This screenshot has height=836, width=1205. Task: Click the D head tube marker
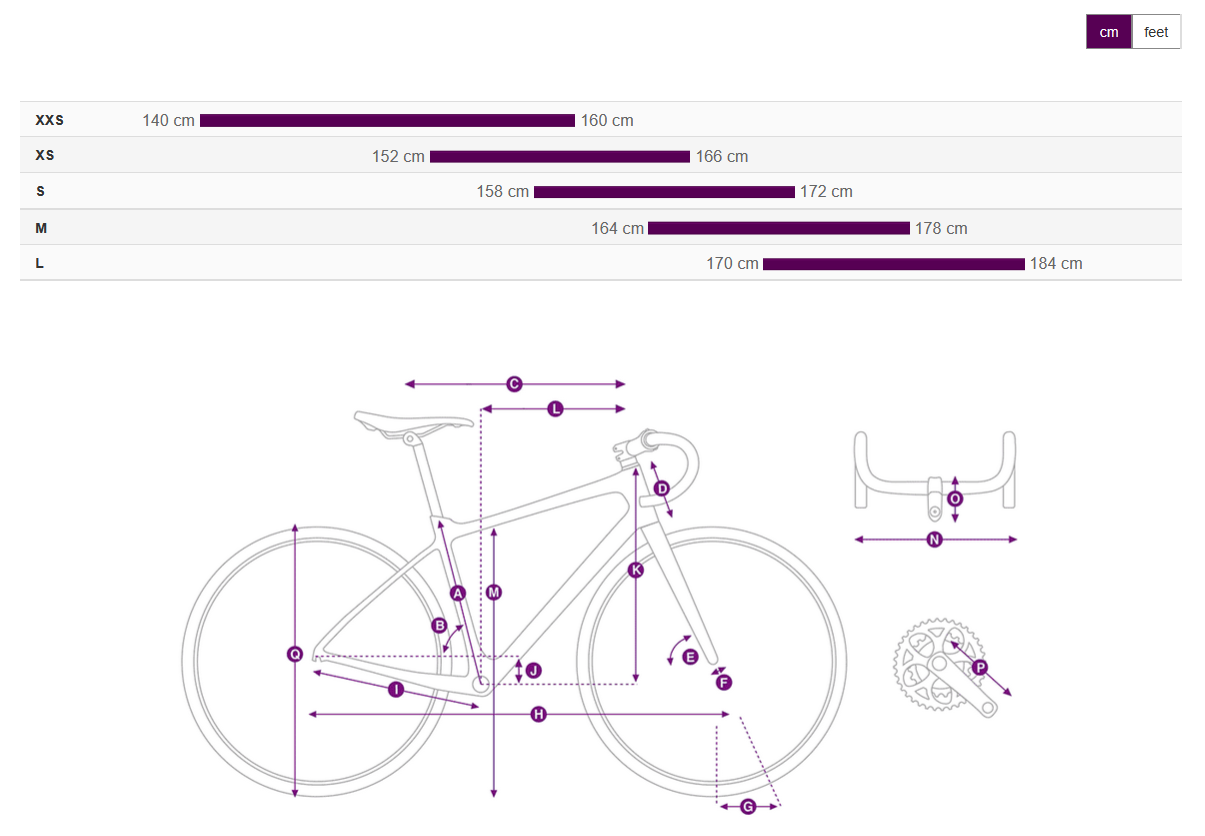(661, 488)
